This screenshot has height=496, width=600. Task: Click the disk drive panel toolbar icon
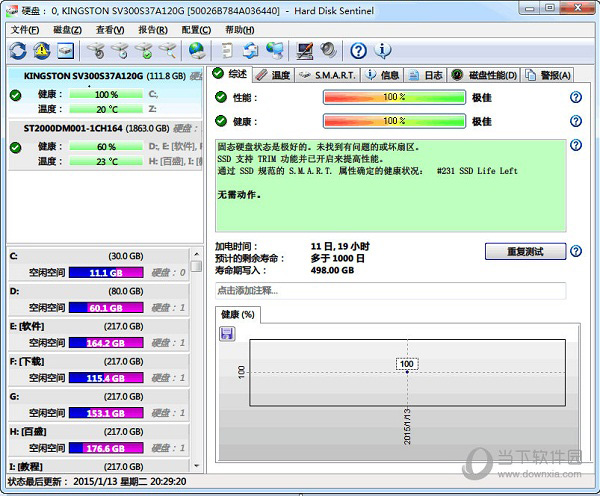65,51
